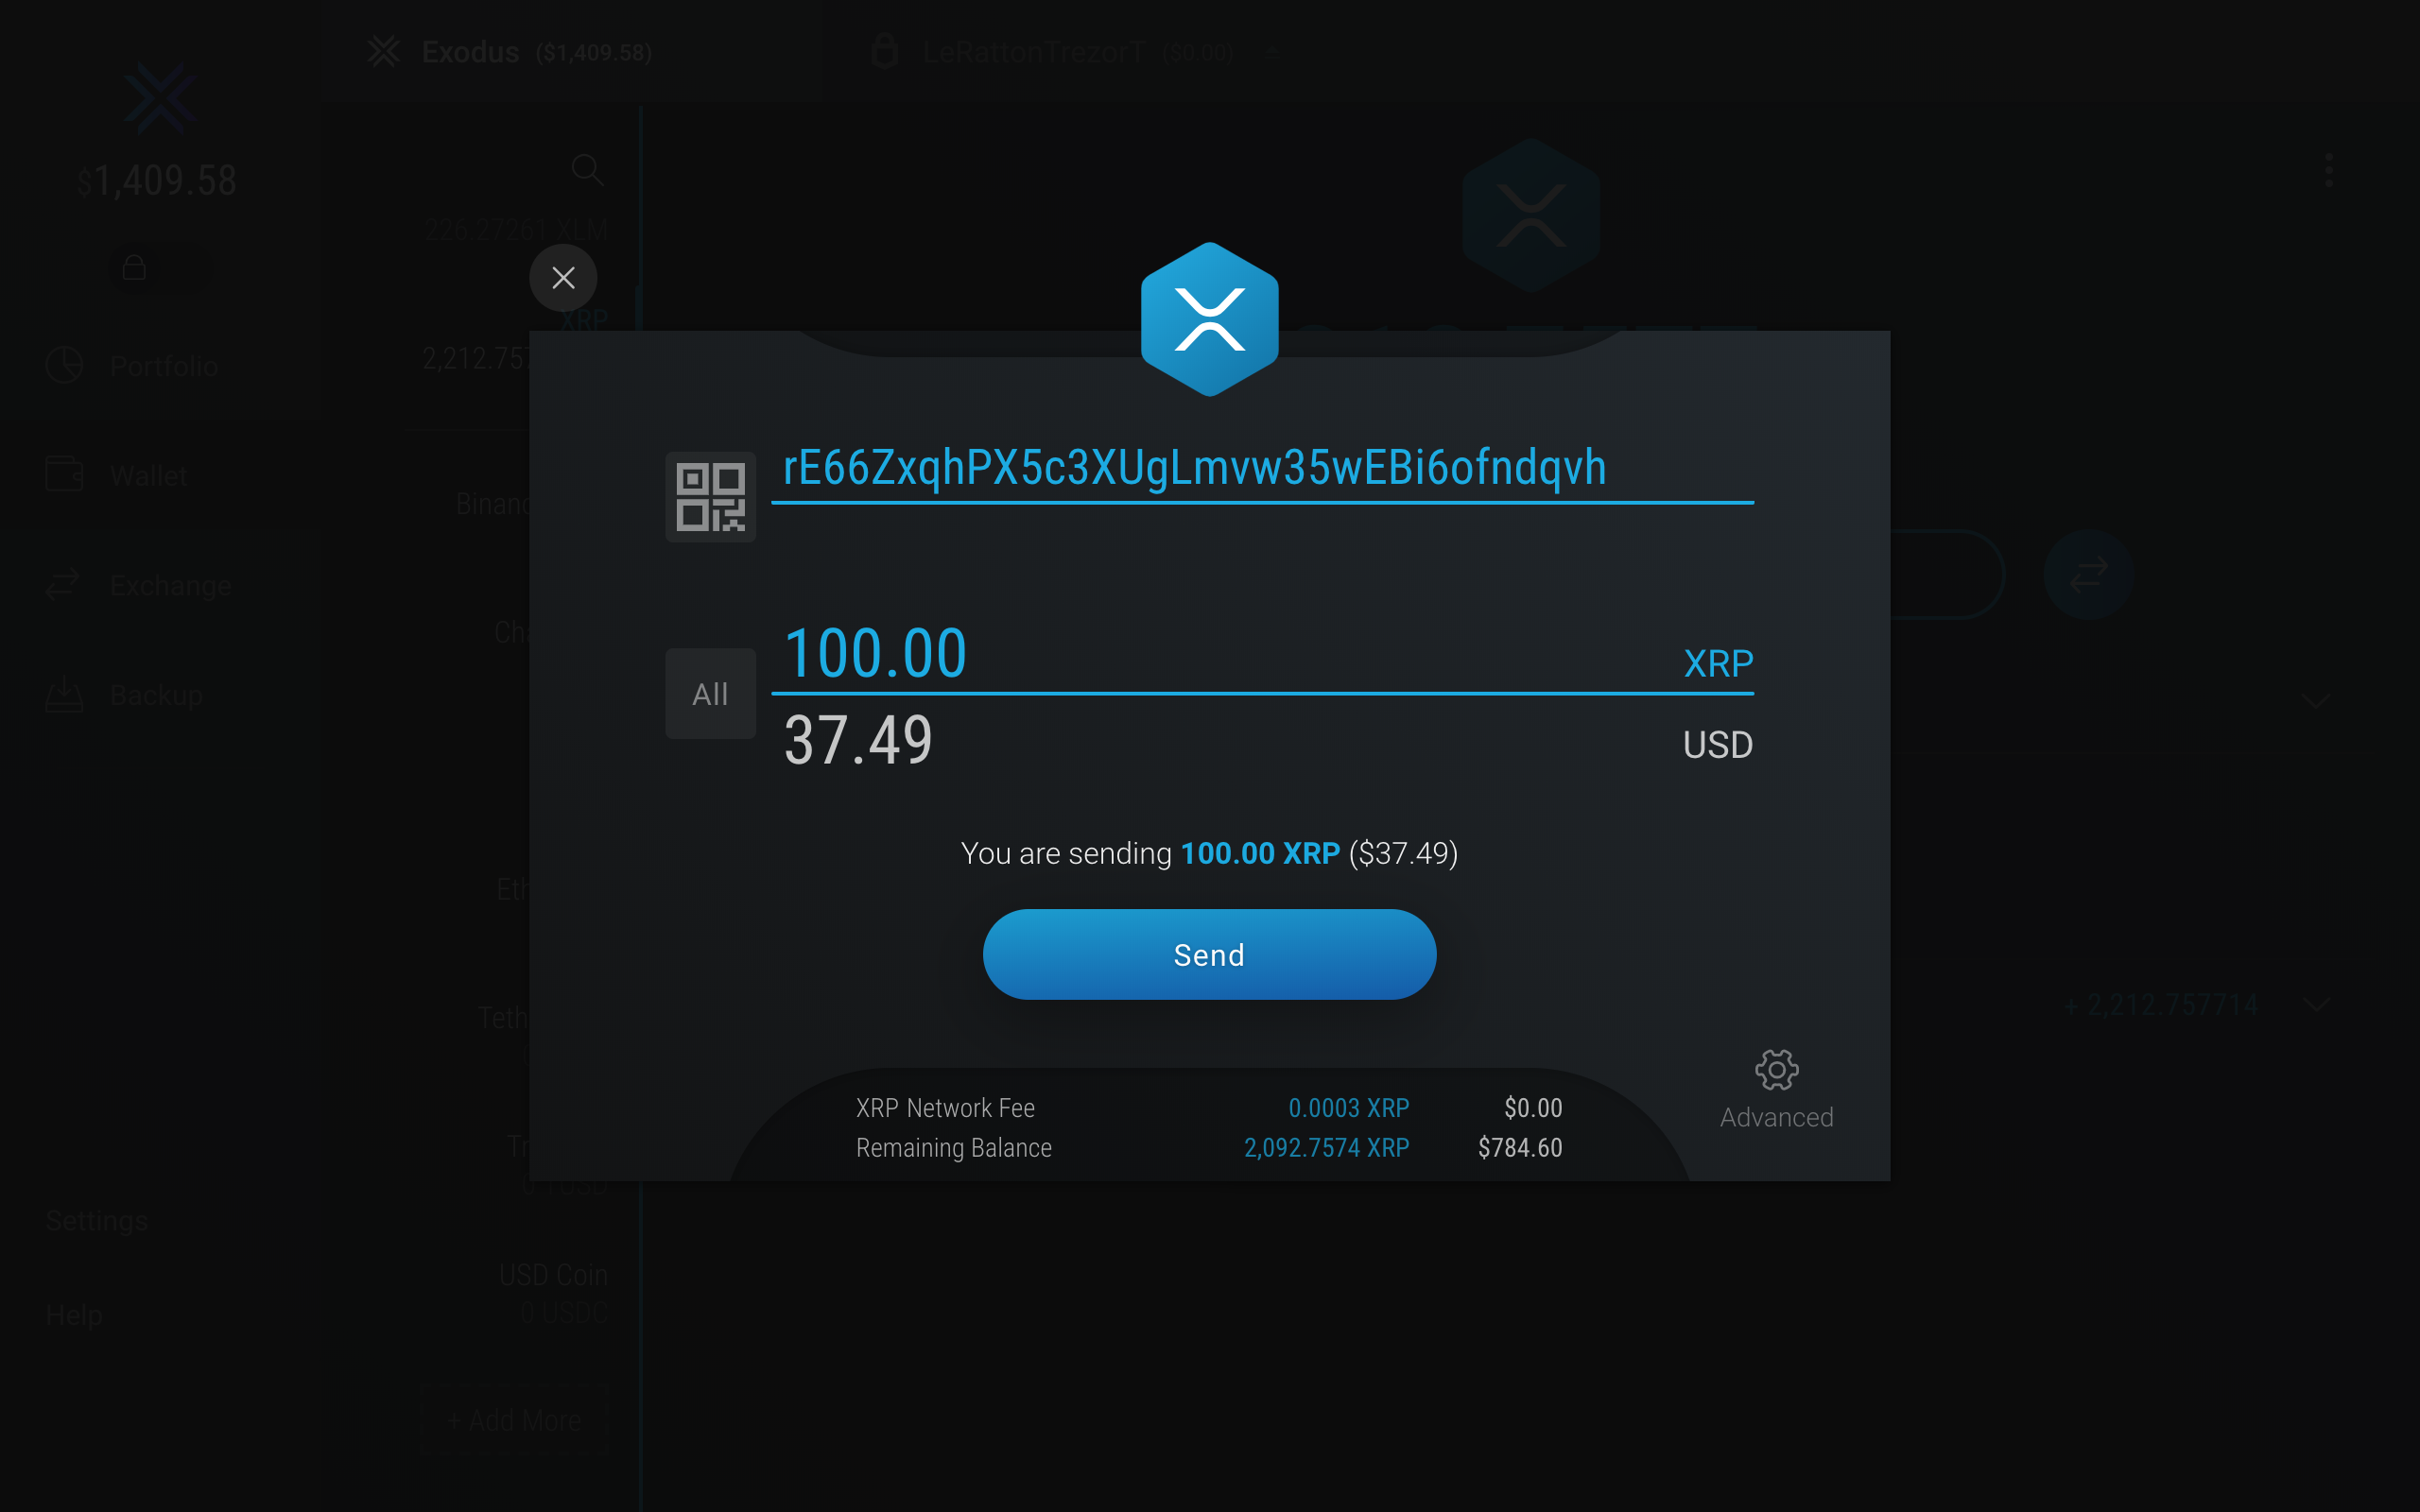The height and width of the screenshot is (1512, 2420).
Task: Open the three-dot more options menu
Action: click(2329, 170)
